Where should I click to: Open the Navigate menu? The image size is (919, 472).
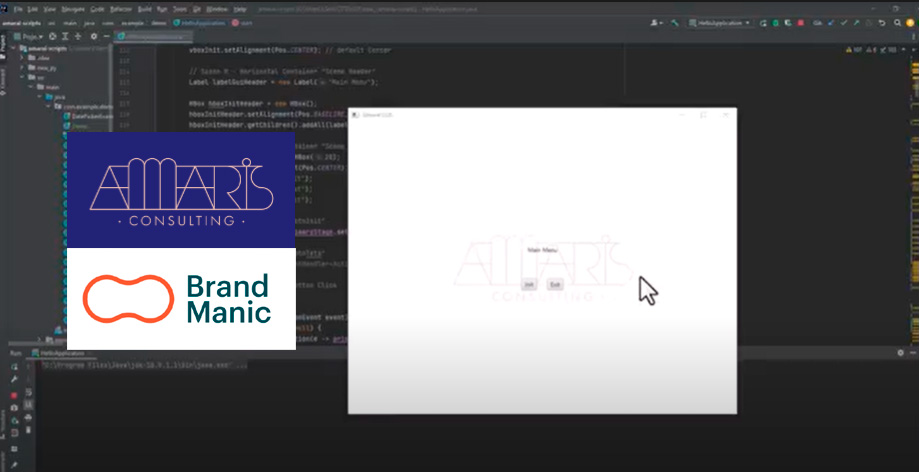[73, 10]
